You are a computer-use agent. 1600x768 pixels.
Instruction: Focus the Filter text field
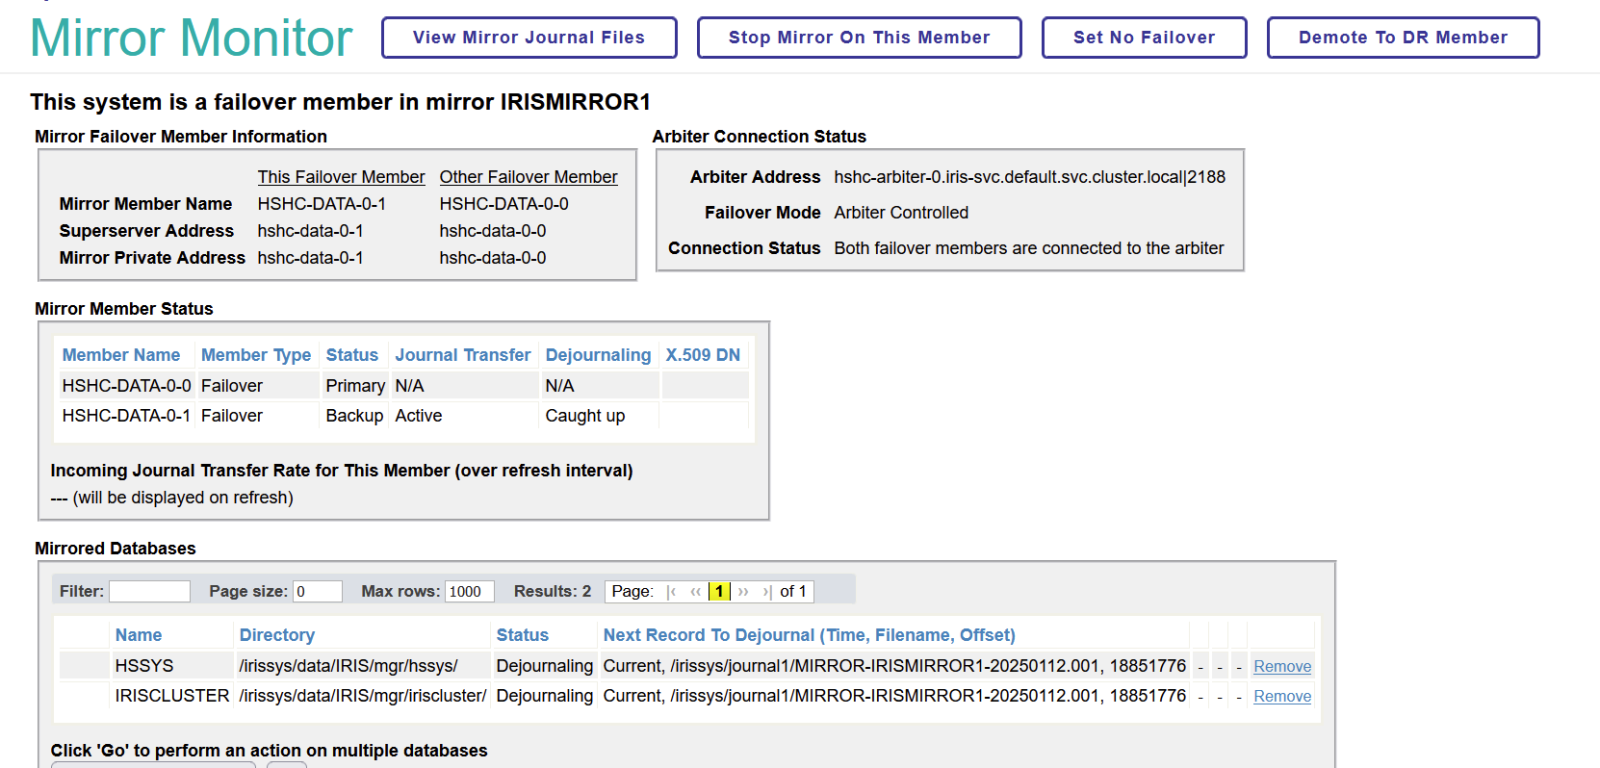pos(149,592)
